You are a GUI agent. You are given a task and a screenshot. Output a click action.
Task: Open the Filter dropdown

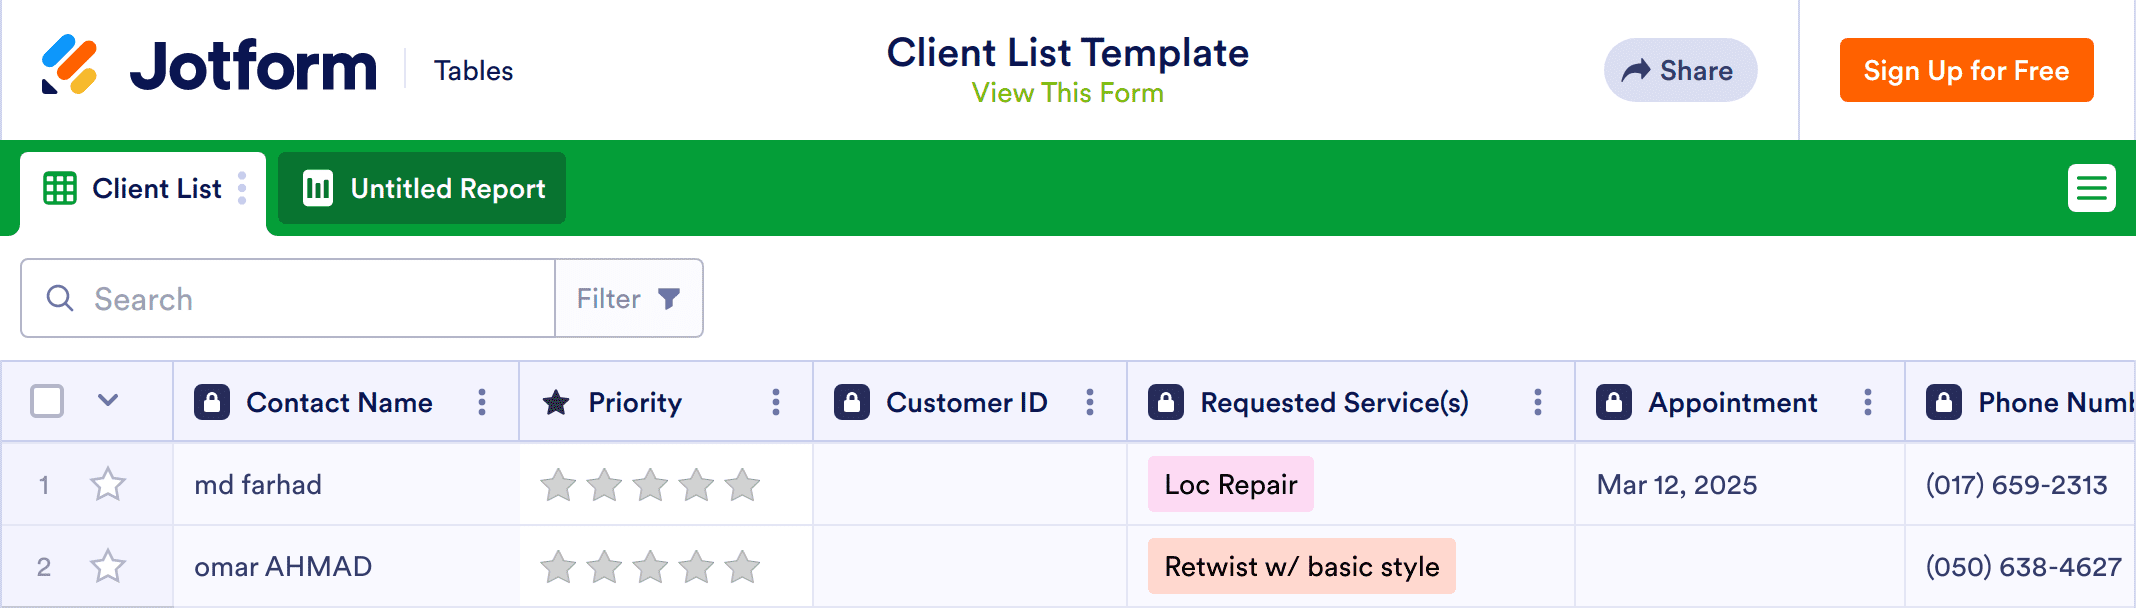629,299
